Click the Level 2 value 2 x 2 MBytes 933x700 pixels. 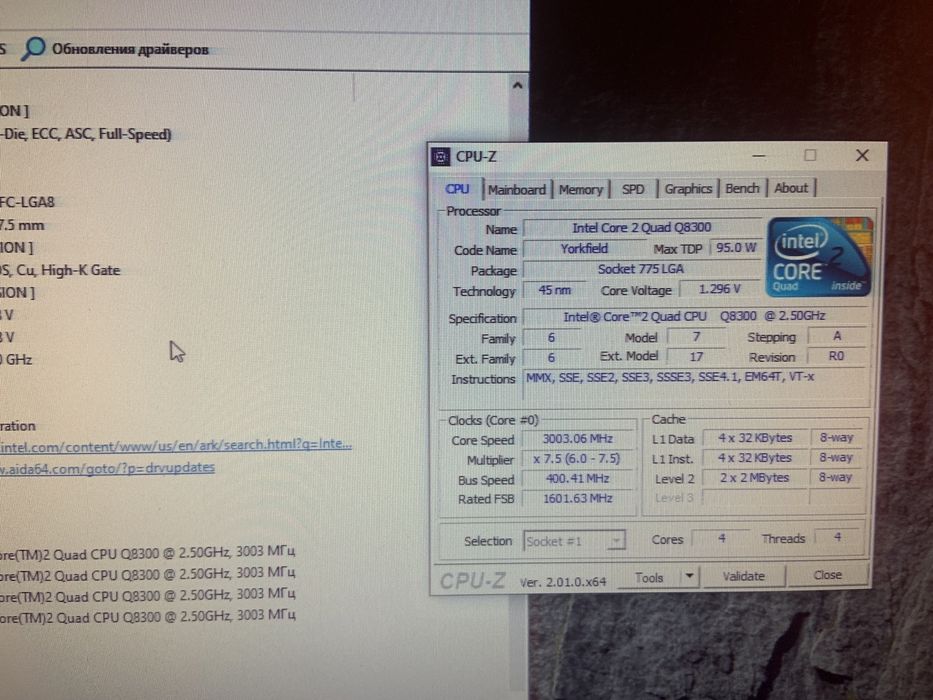(754, 478)
